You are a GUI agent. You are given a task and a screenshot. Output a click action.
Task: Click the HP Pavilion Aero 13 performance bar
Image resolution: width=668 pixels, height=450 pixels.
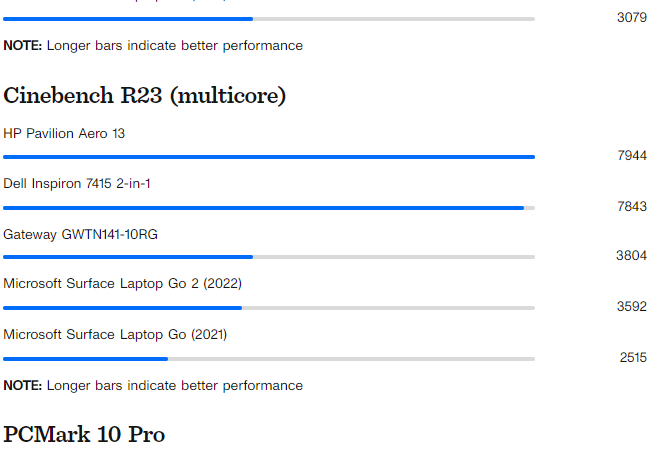point(268,157)
